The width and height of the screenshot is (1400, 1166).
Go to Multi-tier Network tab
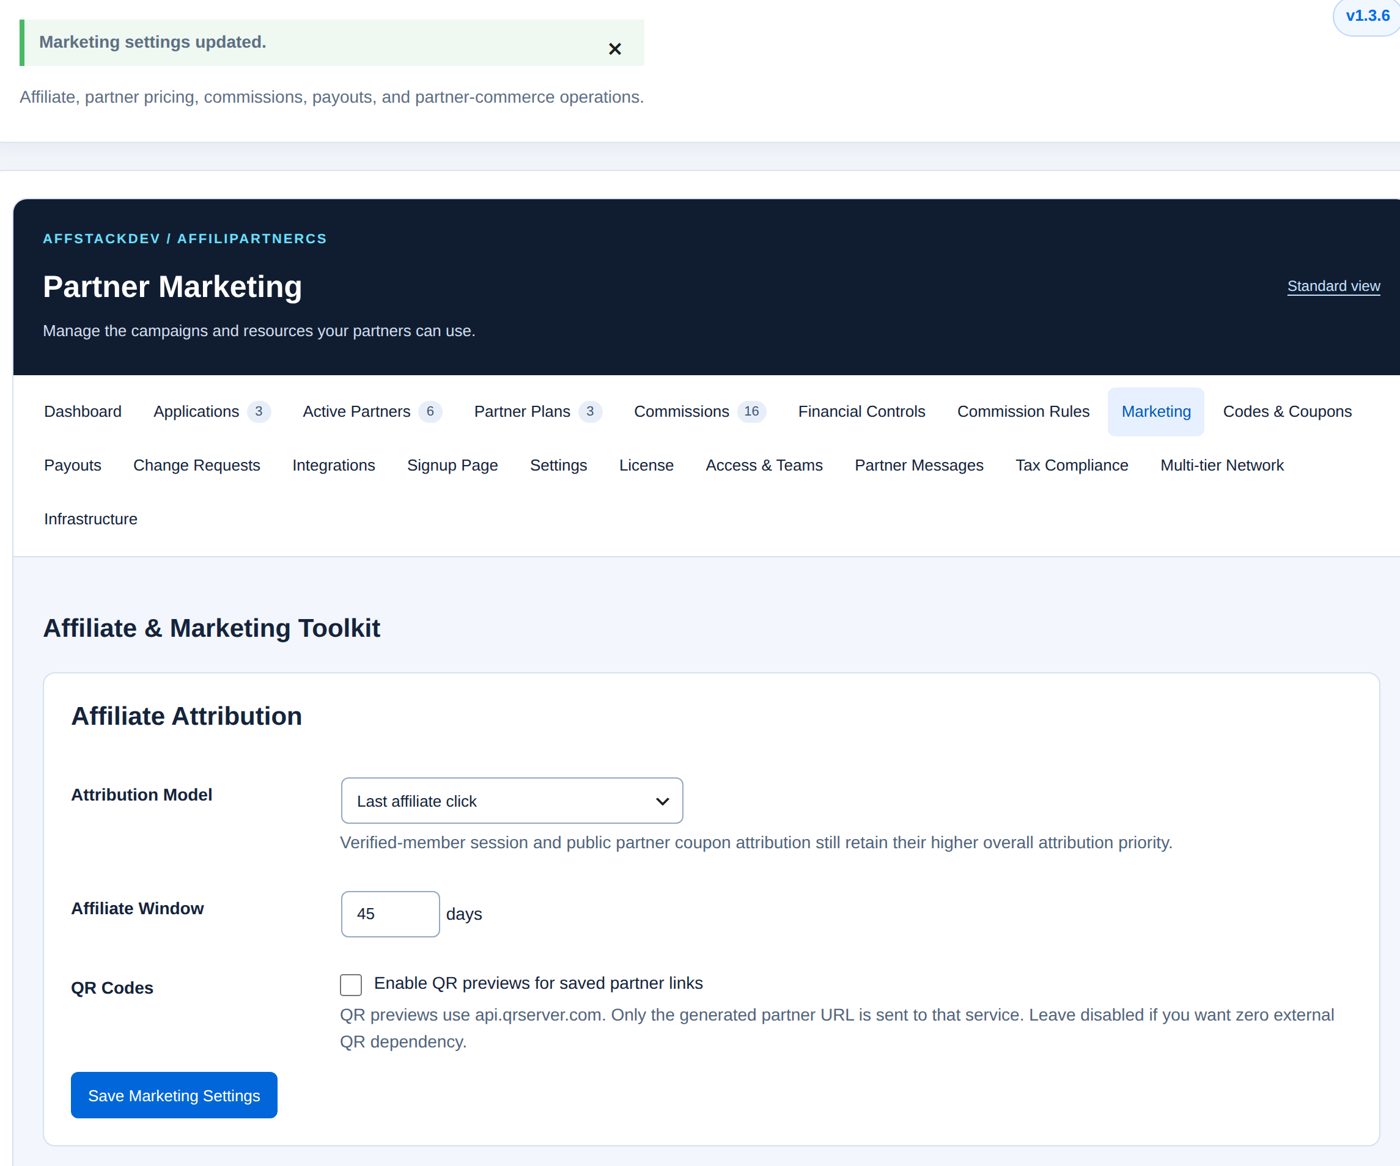(1222, 466)
